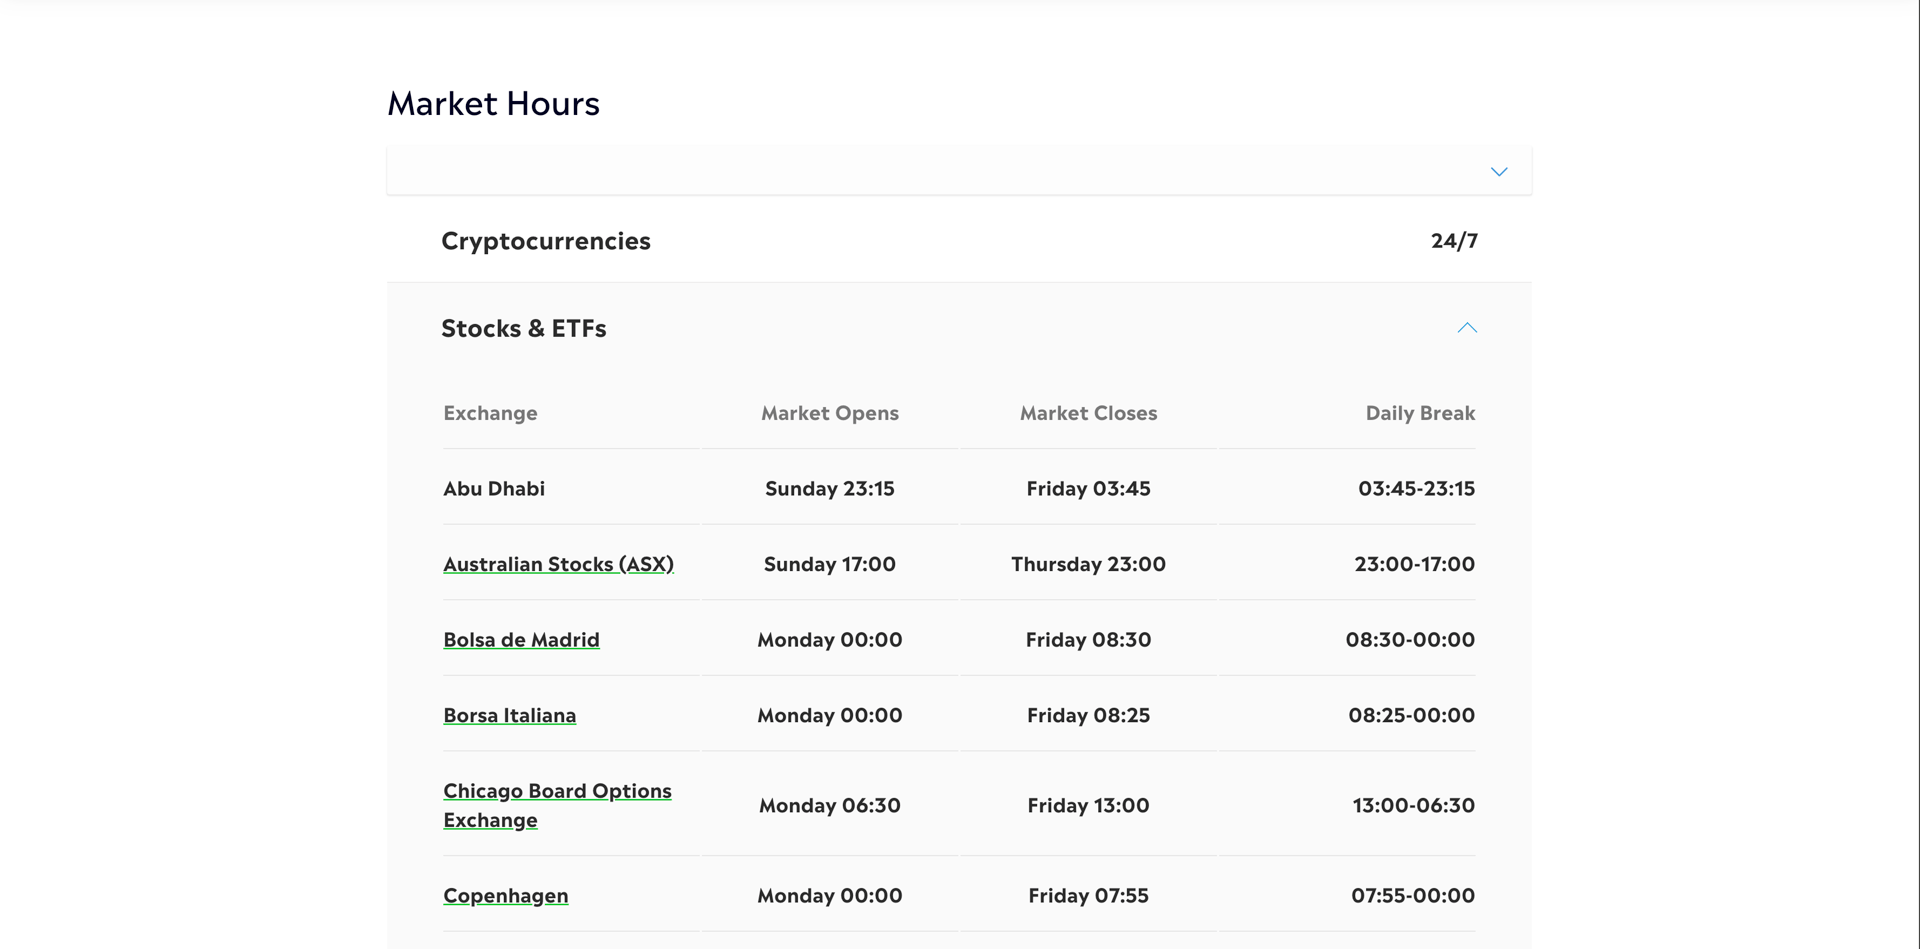Click the Daily Break column header
1920x949 pixels.
1420,413
